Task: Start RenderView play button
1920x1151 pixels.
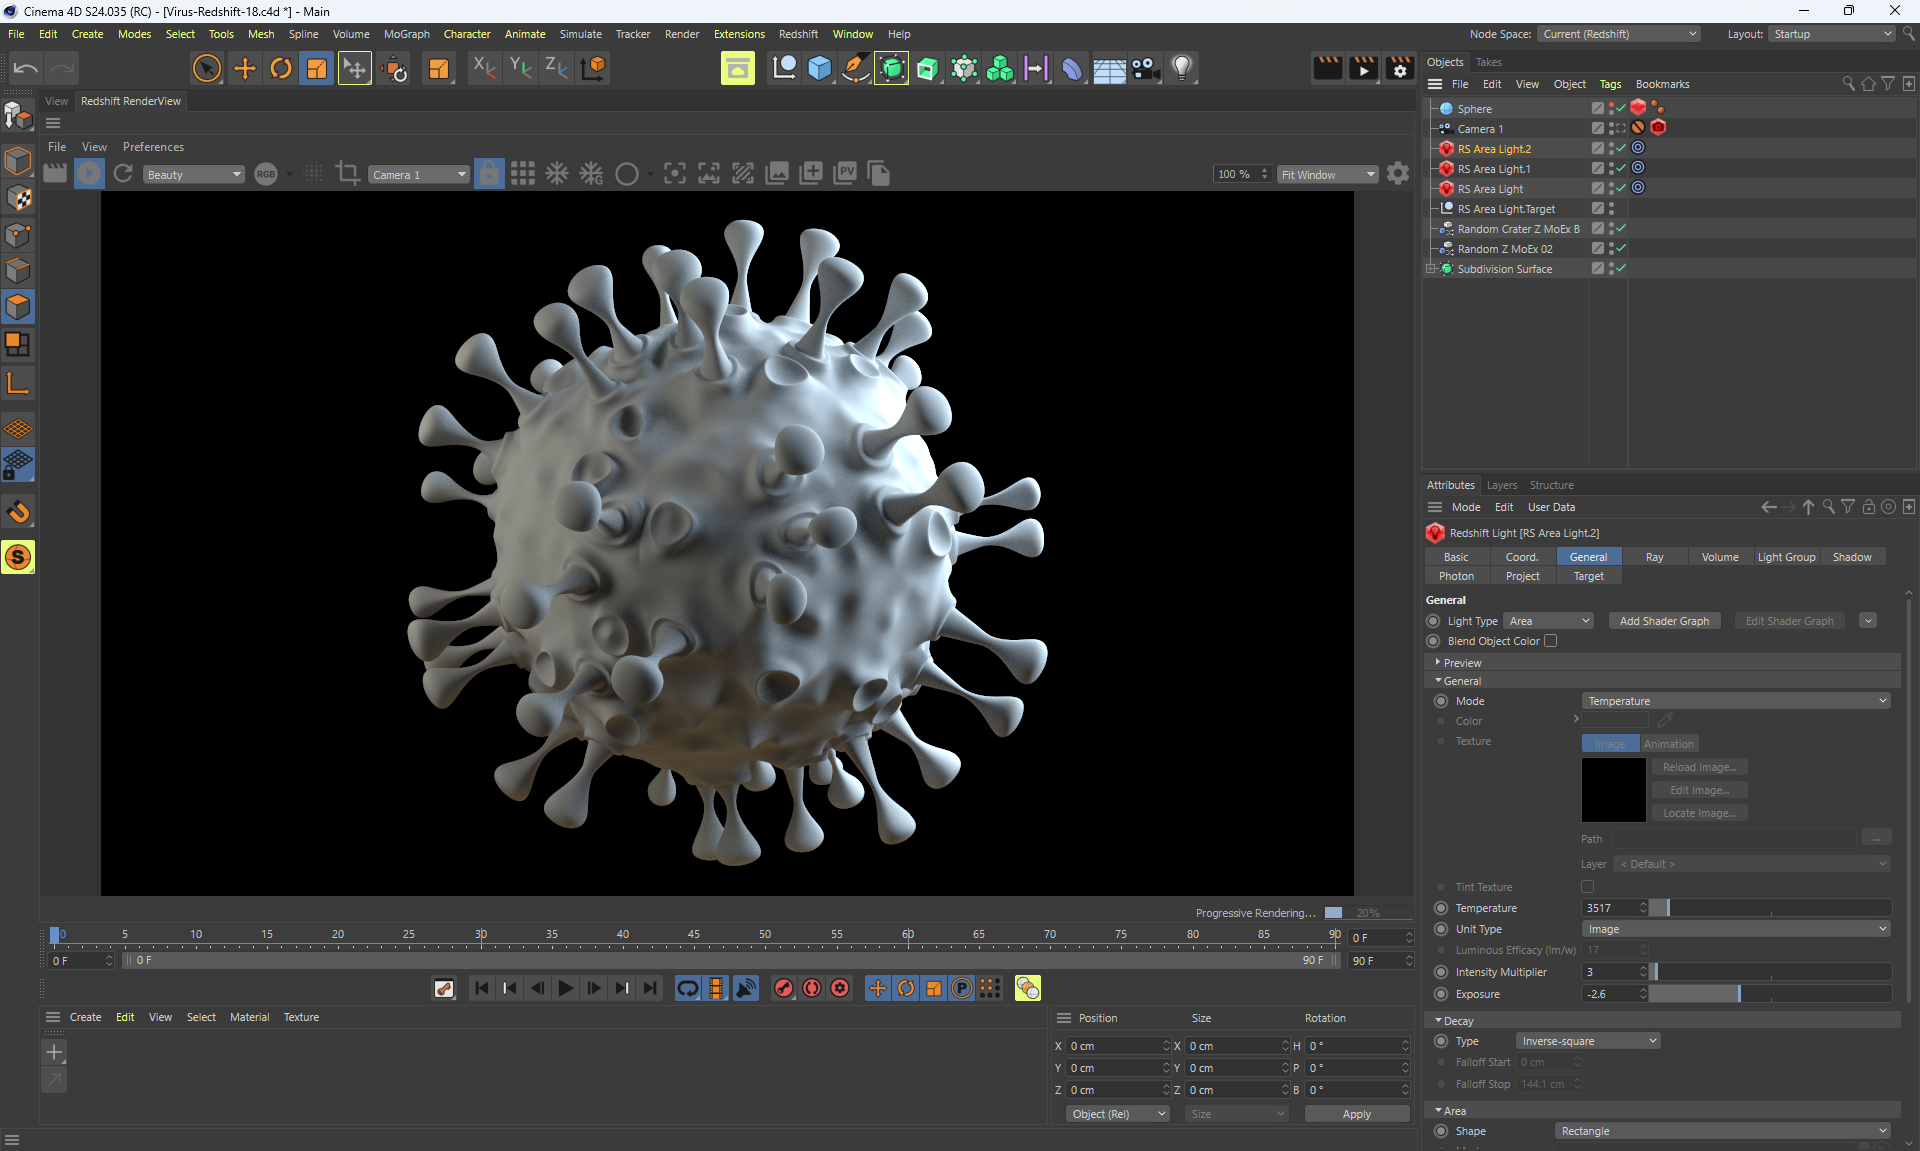Action: [x=89, y=174]
